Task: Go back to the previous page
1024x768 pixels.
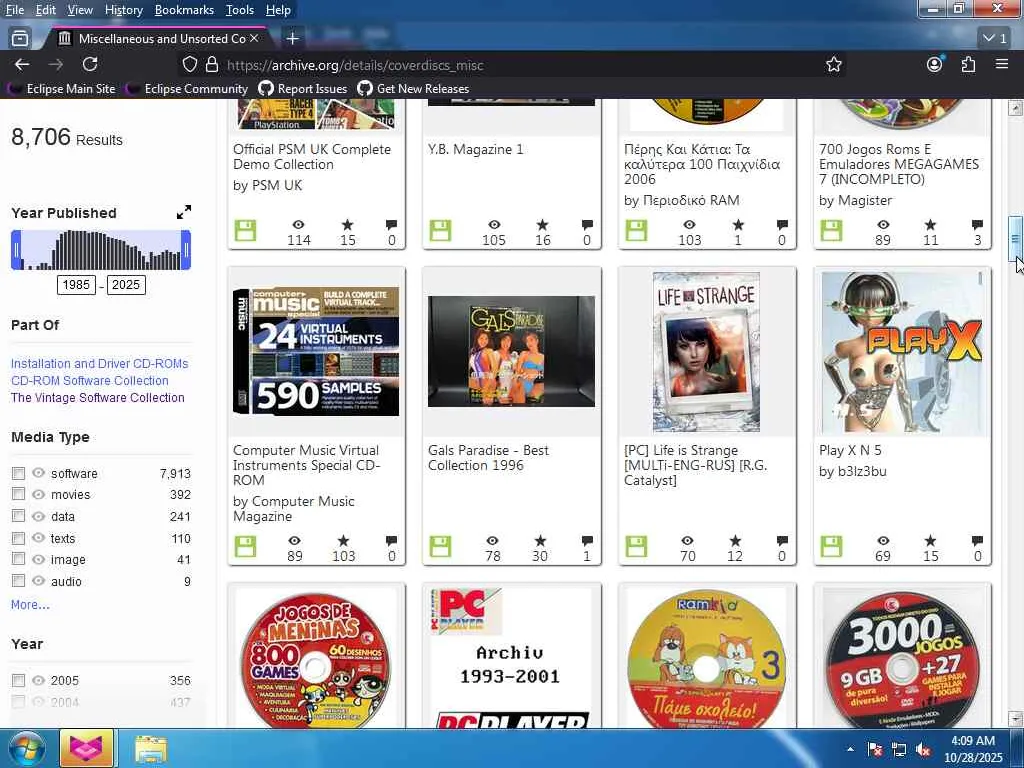Action: (x=22, y=64)
